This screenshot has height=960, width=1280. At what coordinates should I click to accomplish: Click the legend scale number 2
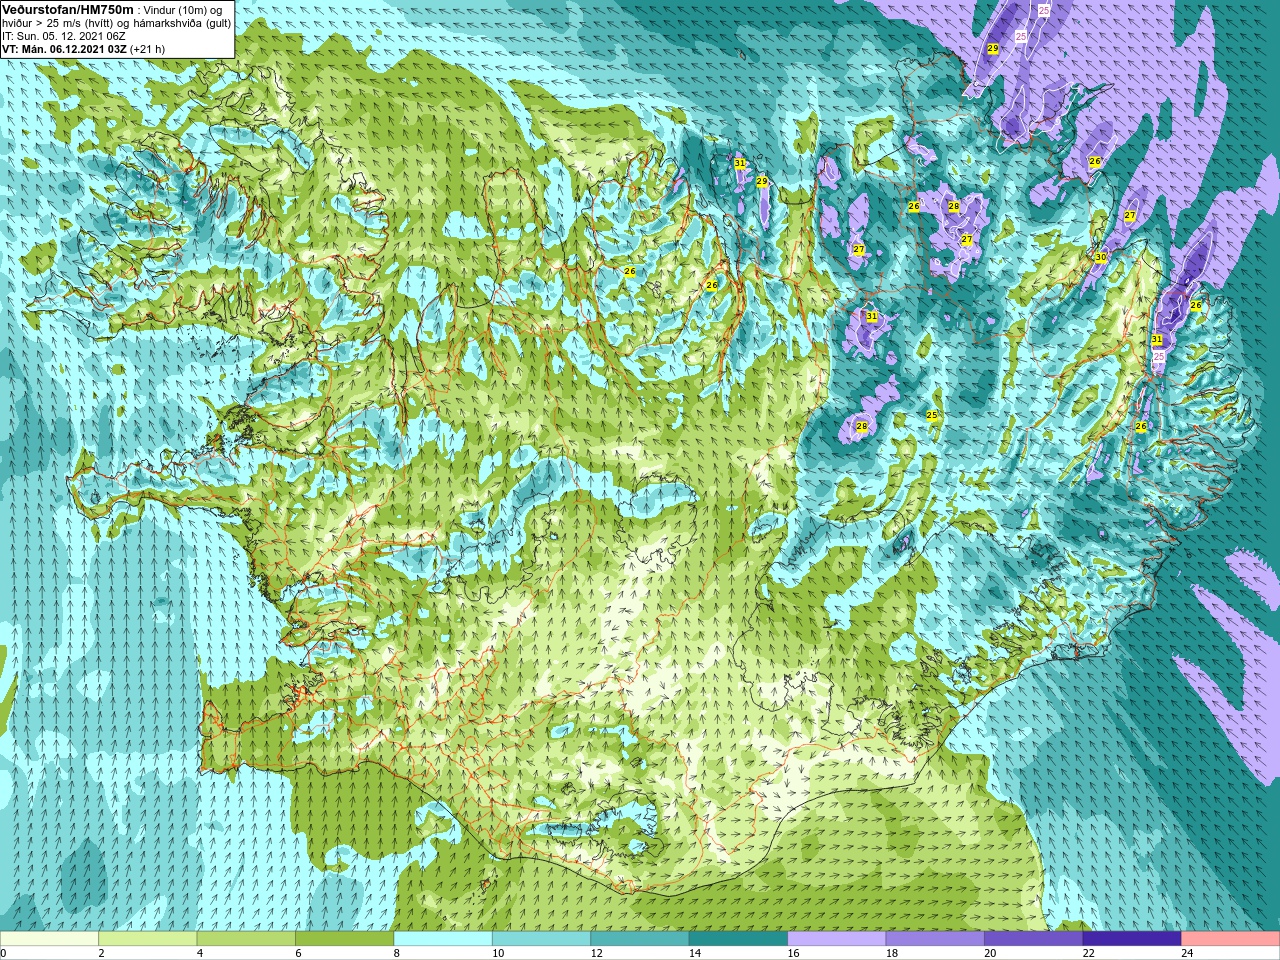coord(101,953)
